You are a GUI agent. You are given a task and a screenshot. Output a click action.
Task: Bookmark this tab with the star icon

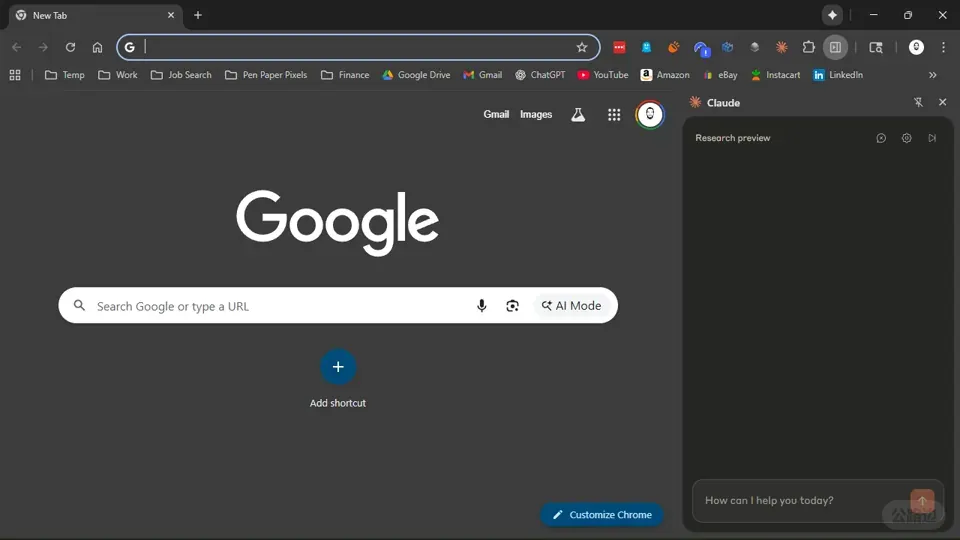[582, 47]
